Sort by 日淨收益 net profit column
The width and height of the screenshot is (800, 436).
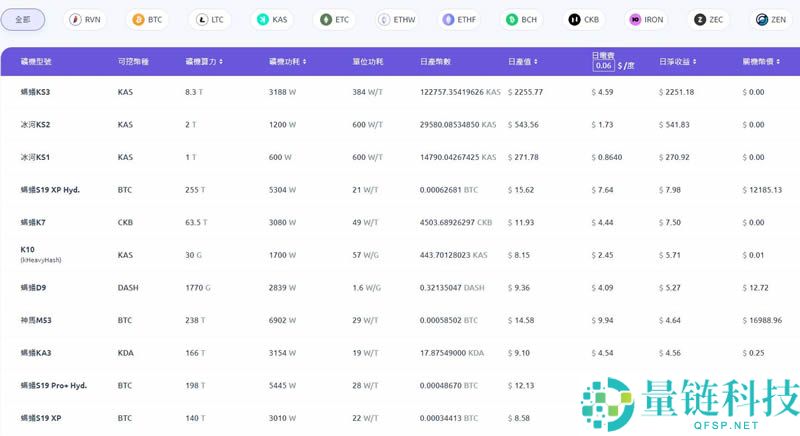tap(678, 62)
